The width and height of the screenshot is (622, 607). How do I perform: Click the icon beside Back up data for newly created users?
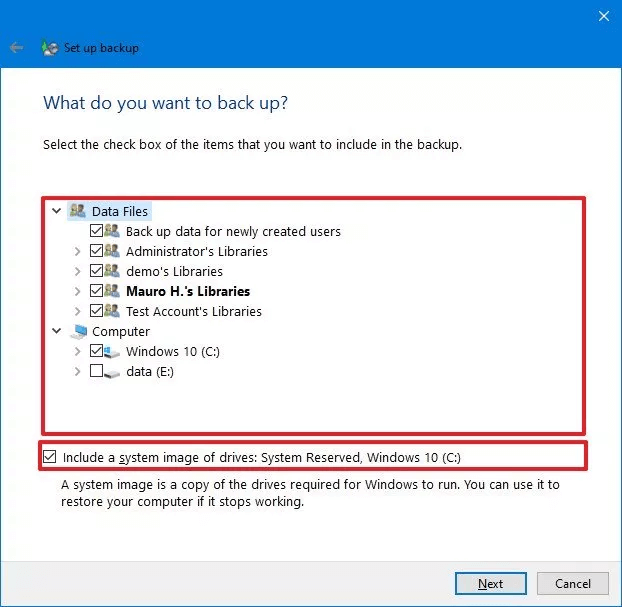(112, 231)
